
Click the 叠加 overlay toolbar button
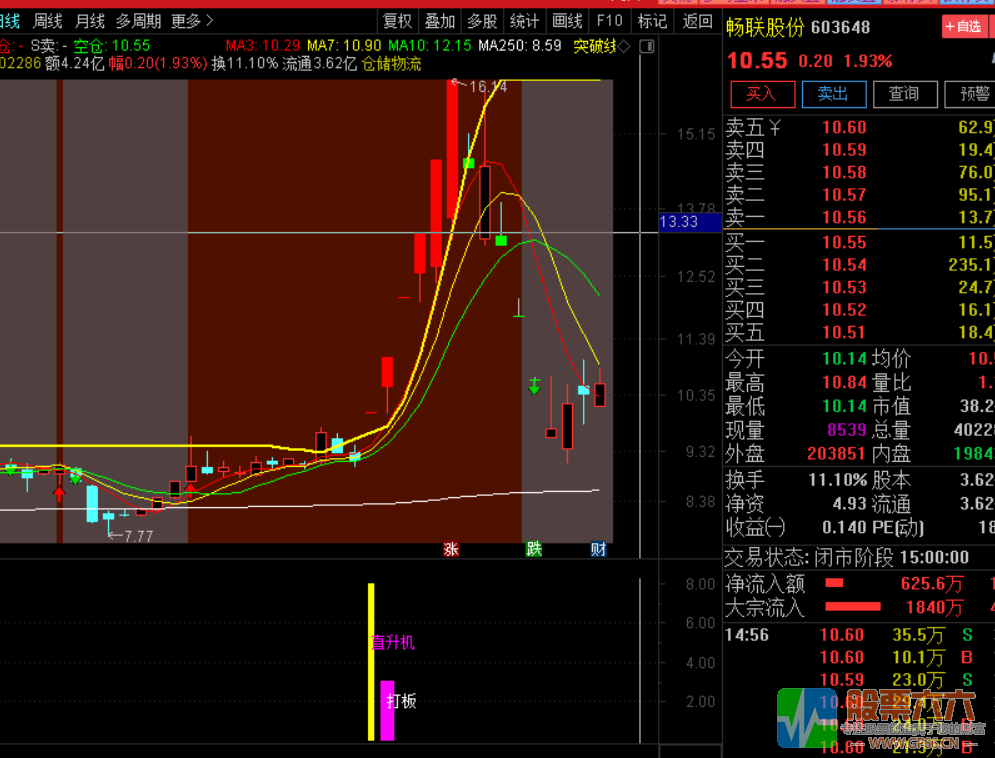point(440,22)
